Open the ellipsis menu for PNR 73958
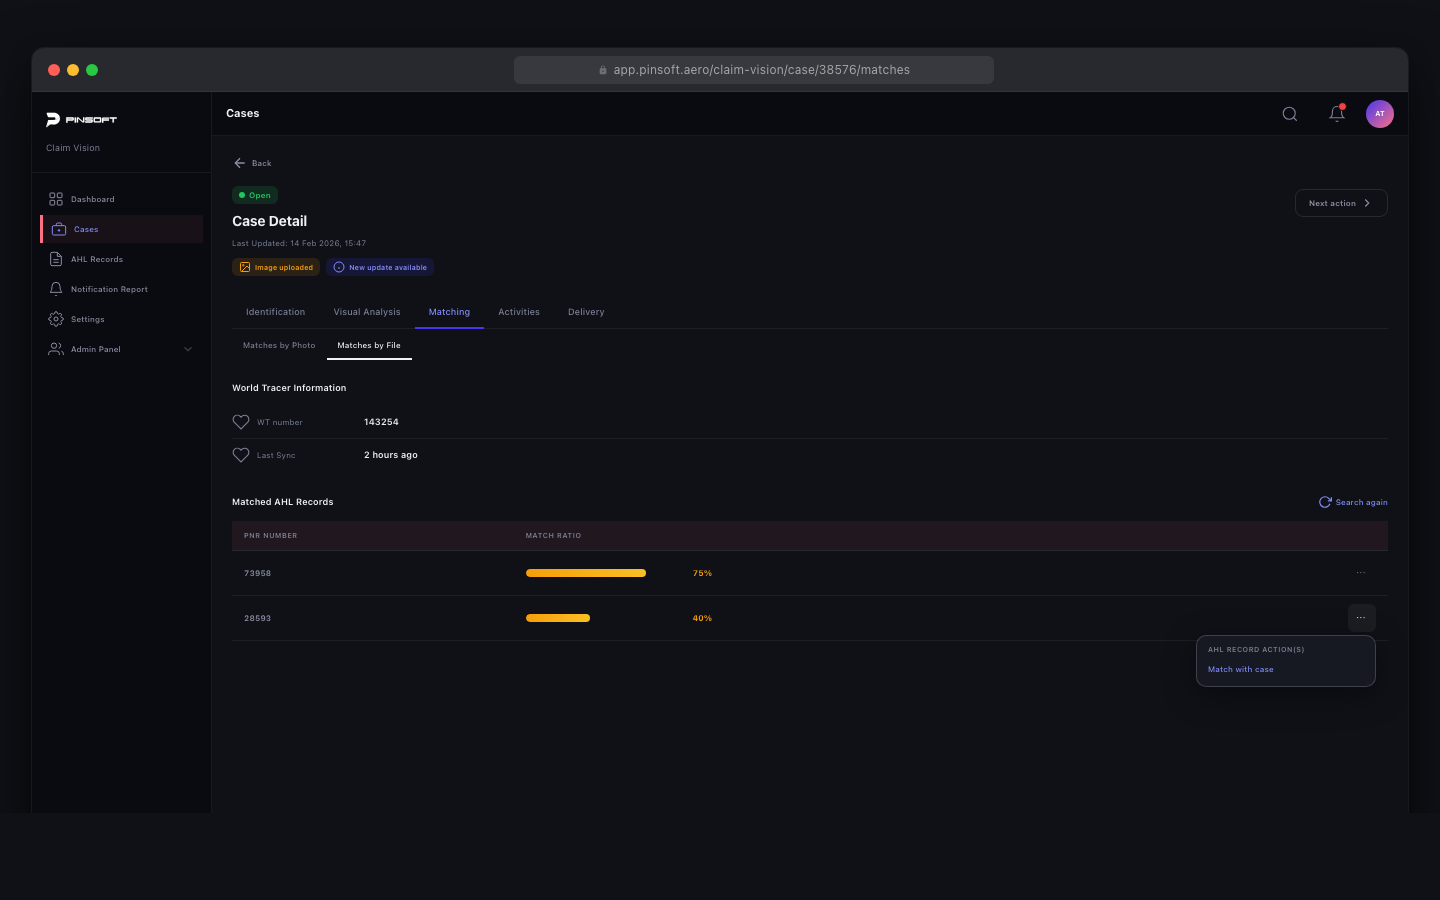The width and height of the screenshot is (1440, 900). tap(1360, 572)
